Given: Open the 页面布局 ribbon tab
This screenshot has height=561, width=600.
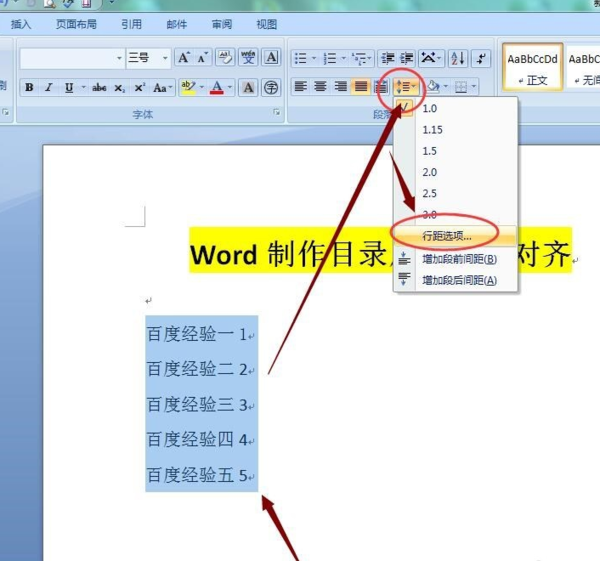Looking at the screenshot, I should click(x=76, y=24).
